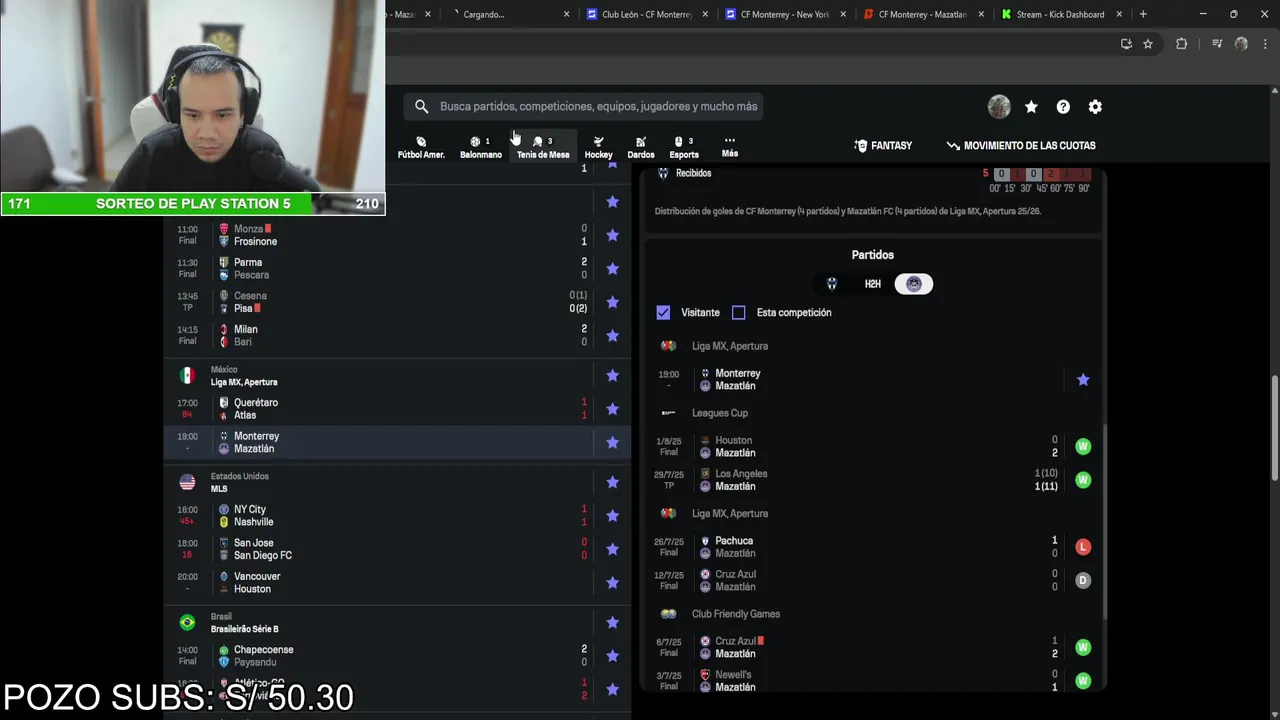The width and height of the screenshot is (1280, 720).
Task: Open the Esports section
Action: [684, 147]
